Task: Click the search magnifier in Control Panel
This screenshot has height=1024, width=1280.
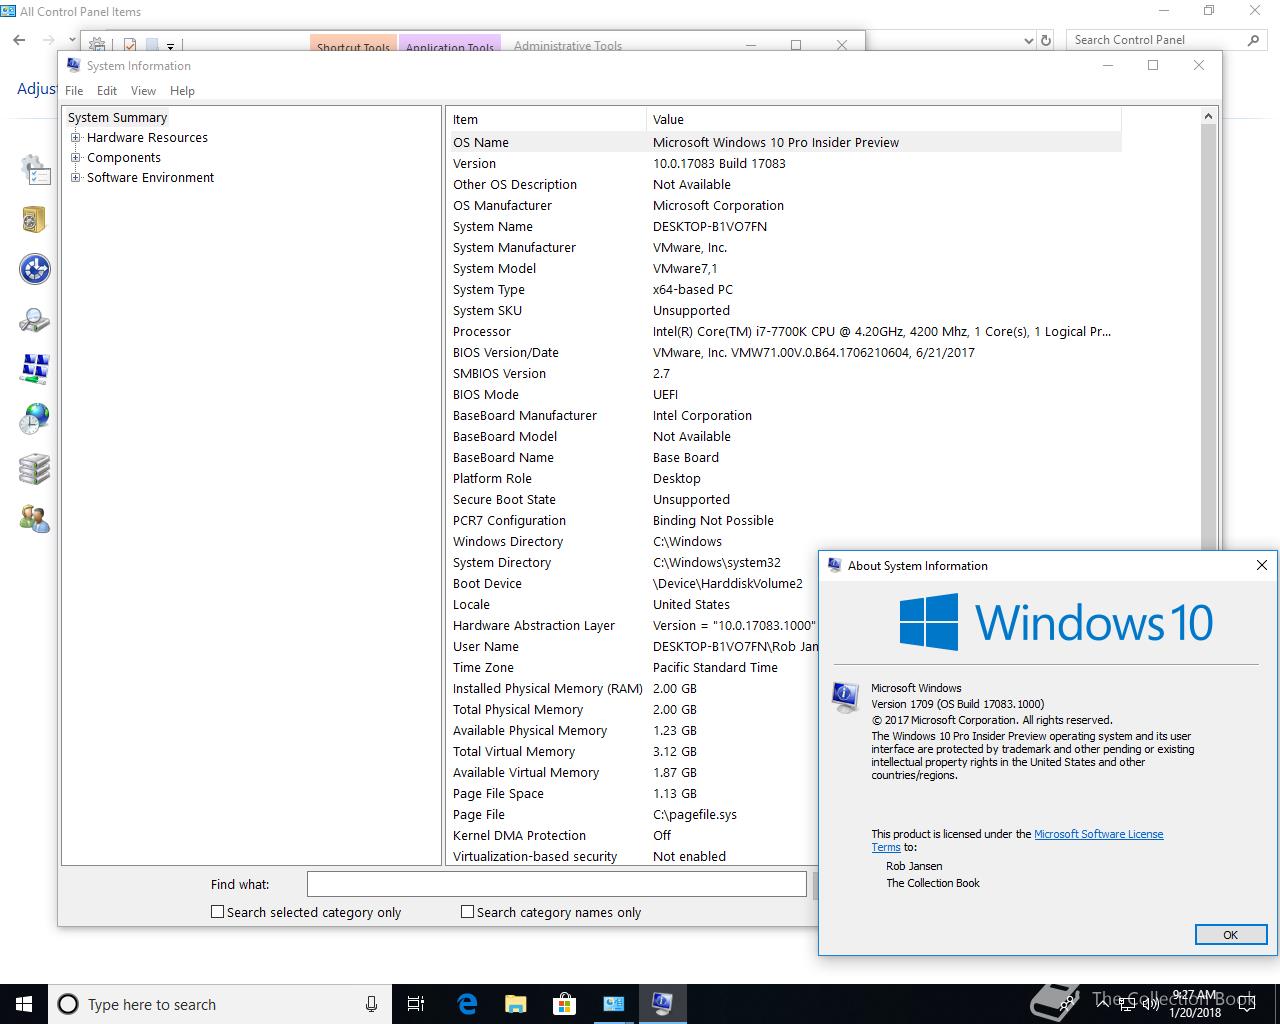Action: click(1253, 40)
